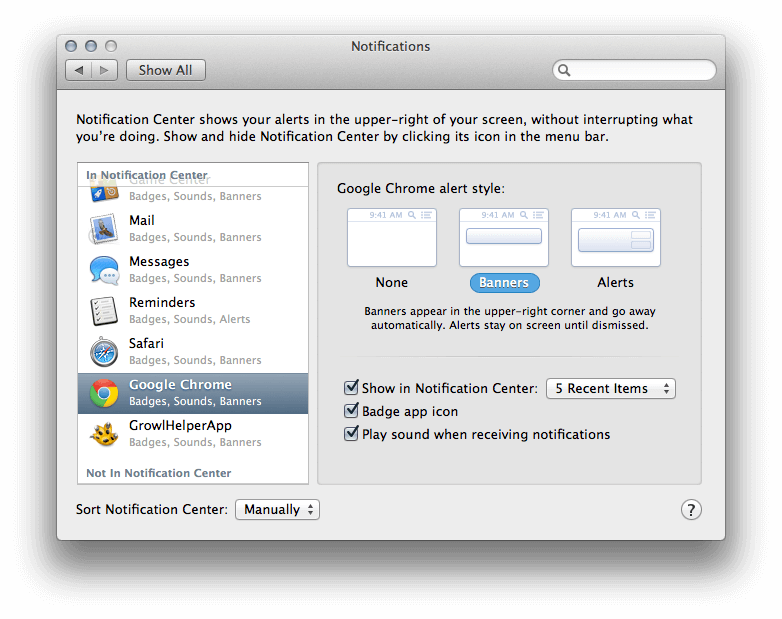Disable Play sound when receiving notifications
Image resolution: width=782 pixels, height=619 pixels.
351,433
